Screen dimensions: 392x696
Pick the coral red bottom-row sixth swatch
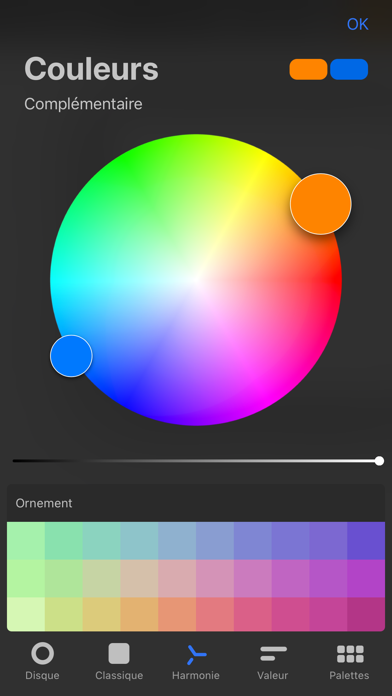(215, 614)
